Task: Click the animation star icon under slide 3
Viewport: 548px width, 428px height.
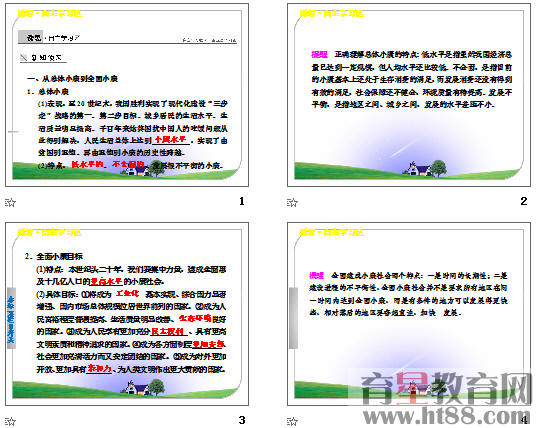Action: 10,421
